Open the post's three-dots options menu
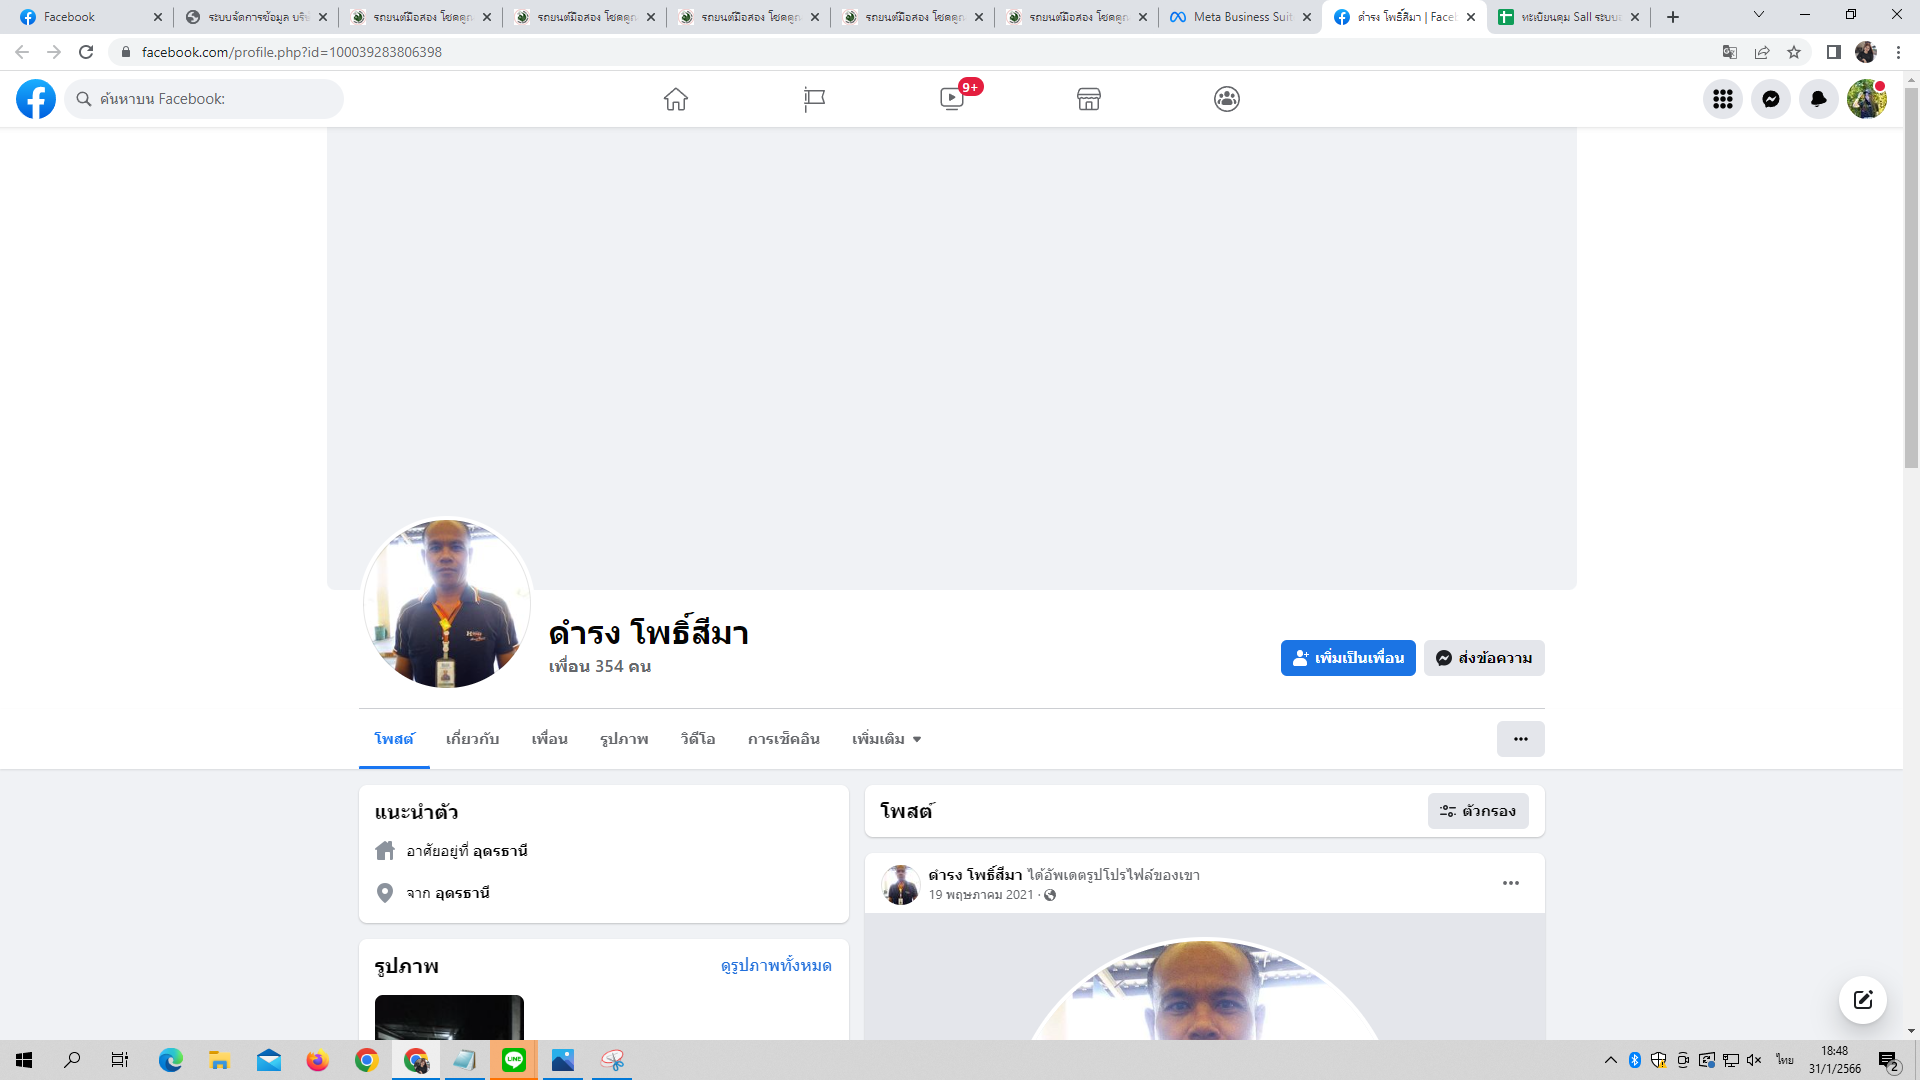The height and width of the screenshot is (1080, 1920). [1511, 883]
